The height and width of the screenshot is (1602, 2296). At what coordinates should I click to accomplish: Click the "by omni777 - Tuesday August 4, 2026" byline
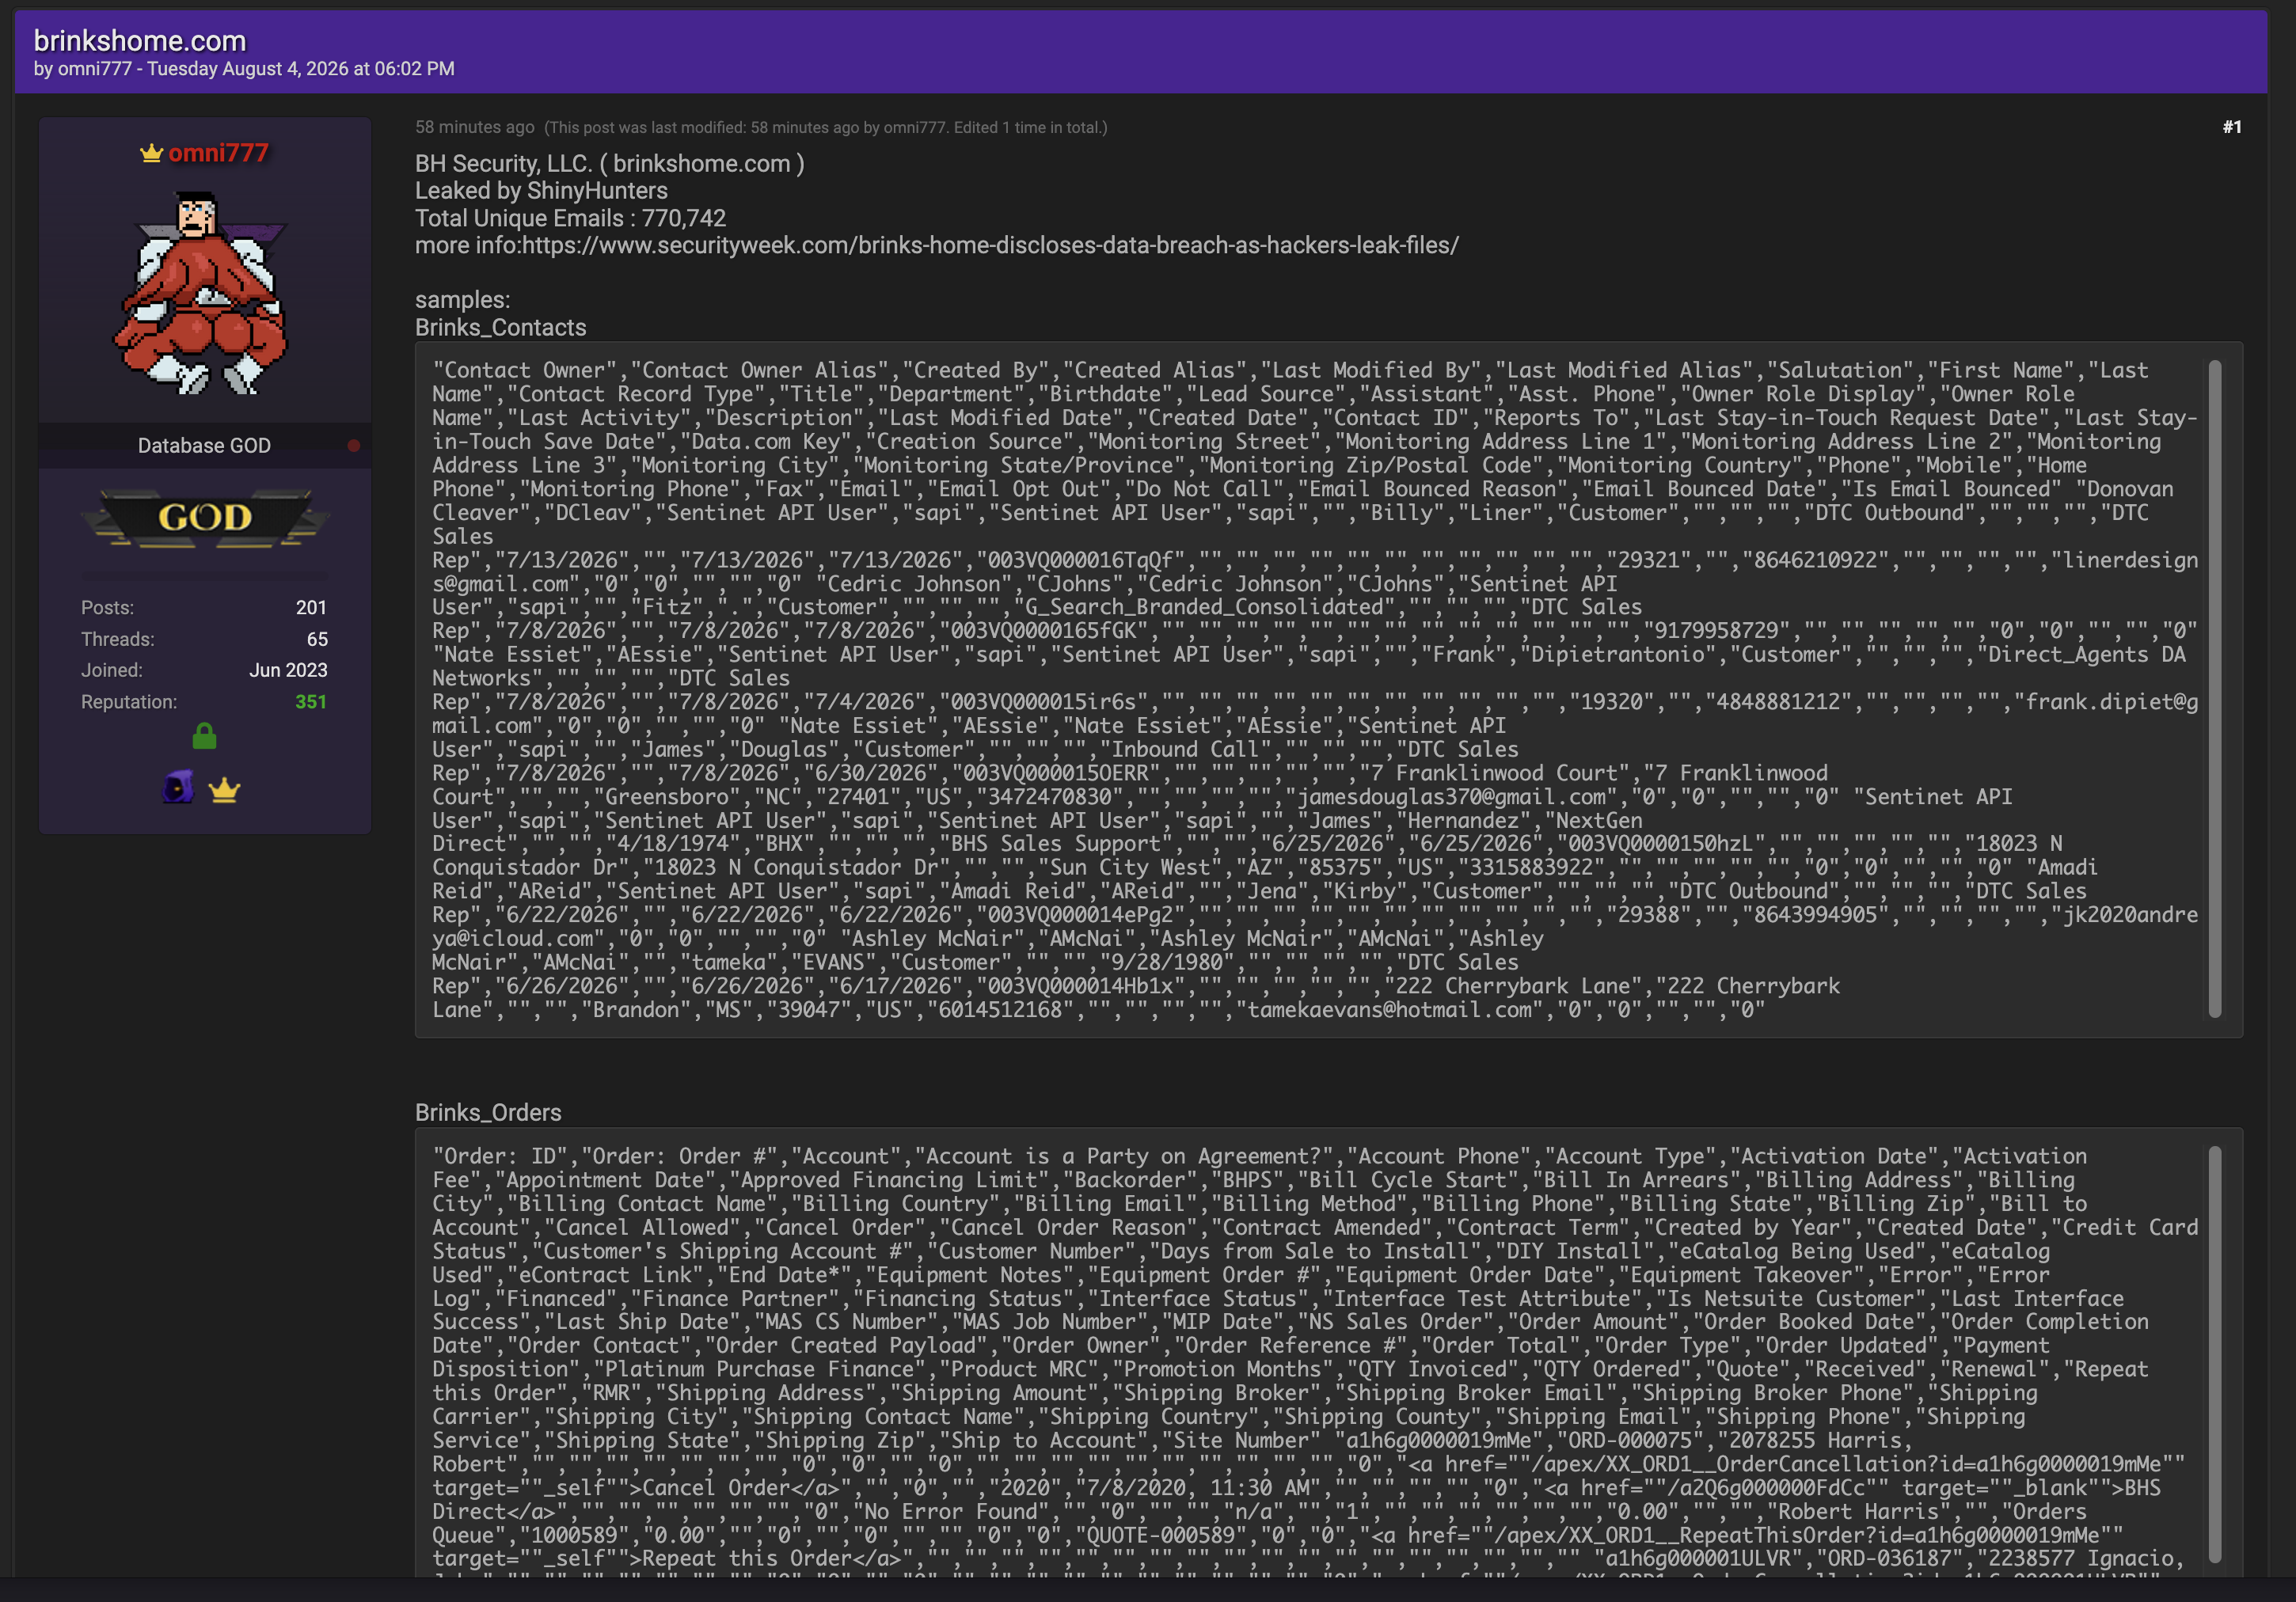point(244,69)
